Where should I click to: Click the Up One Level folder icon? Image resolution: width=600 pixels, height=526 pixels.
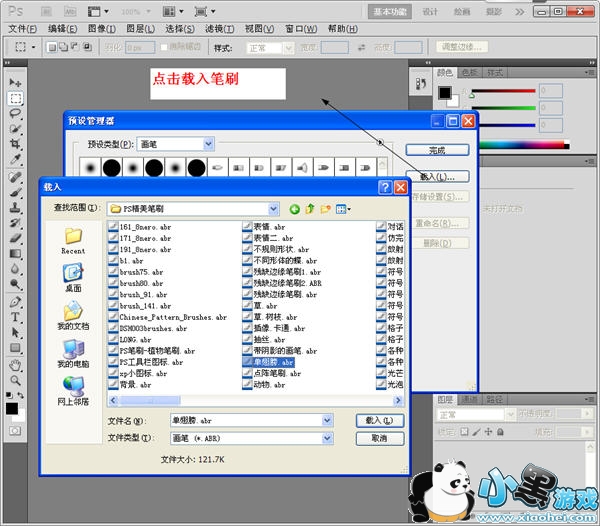(311, 209)
